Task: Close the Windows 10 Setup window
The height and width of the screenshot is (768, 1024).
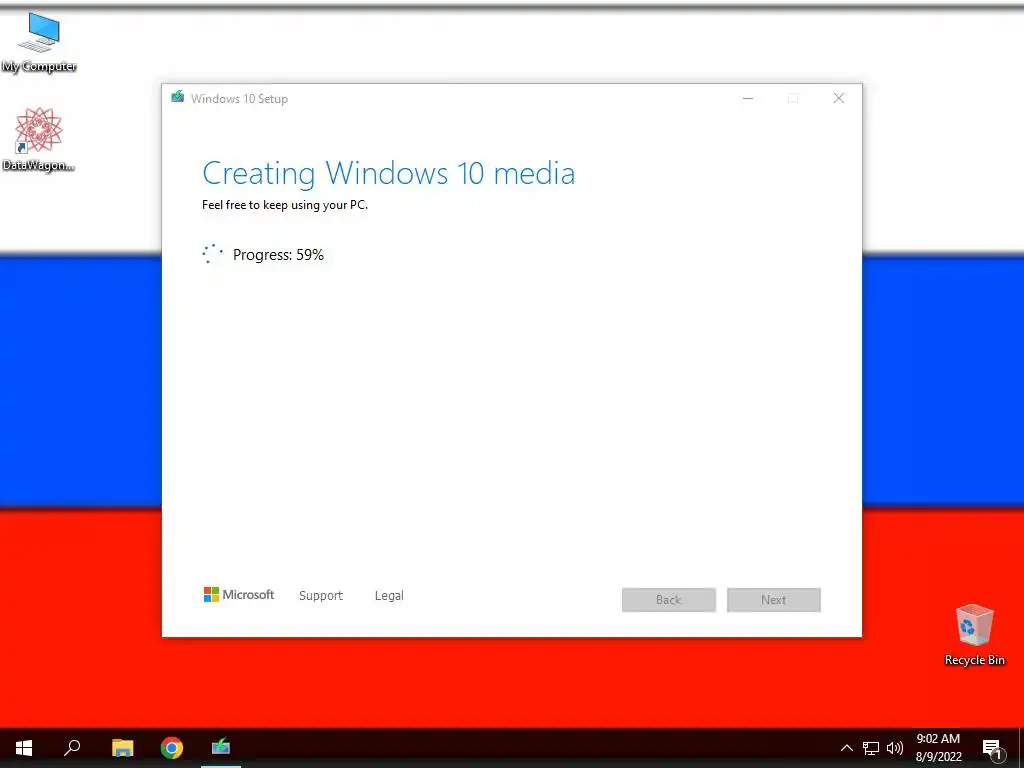Action: point(839,99)
